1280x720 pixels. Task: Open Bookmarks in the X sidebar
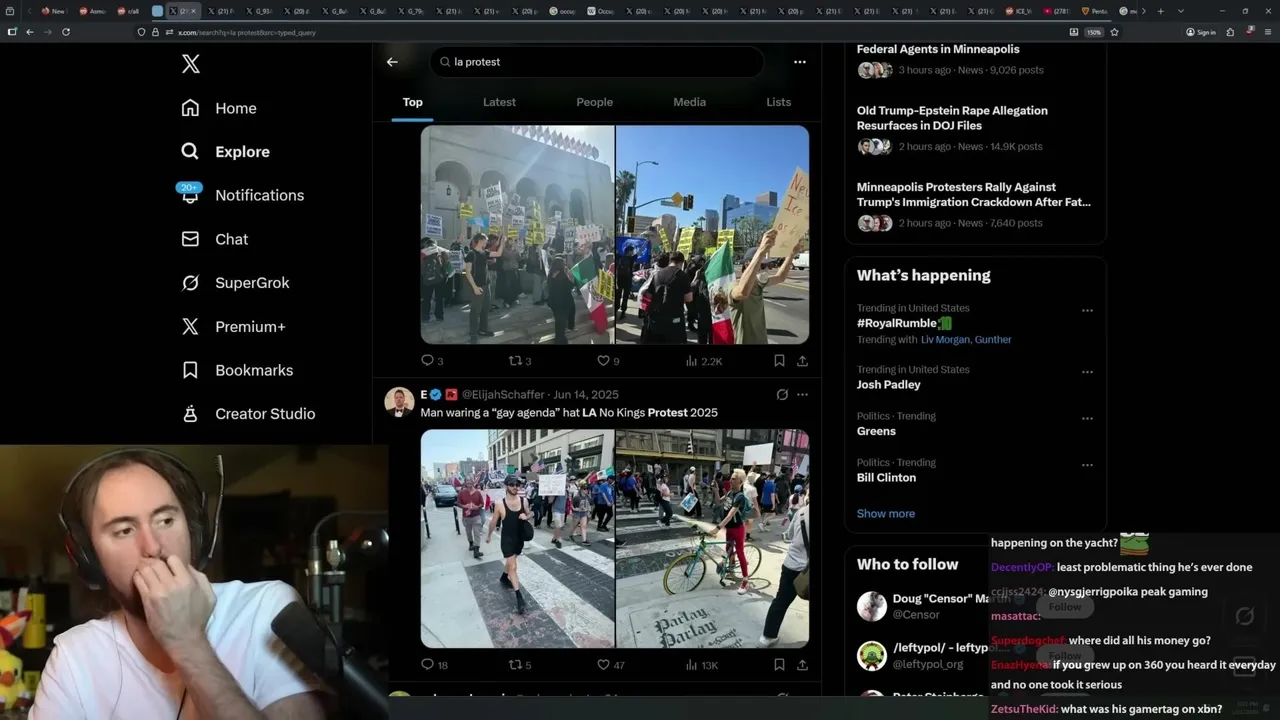(237, 370)
